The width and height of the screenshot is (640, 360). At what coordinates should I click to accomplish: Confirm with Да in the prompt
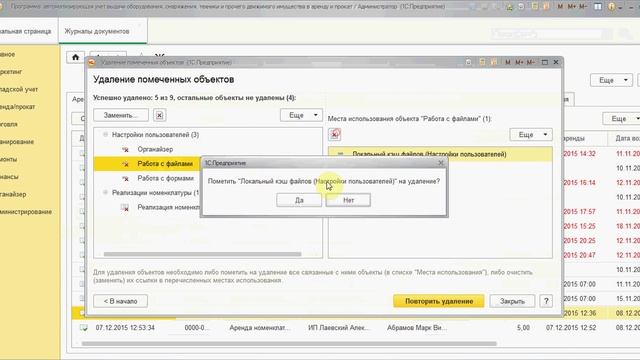tap(299, 200)
